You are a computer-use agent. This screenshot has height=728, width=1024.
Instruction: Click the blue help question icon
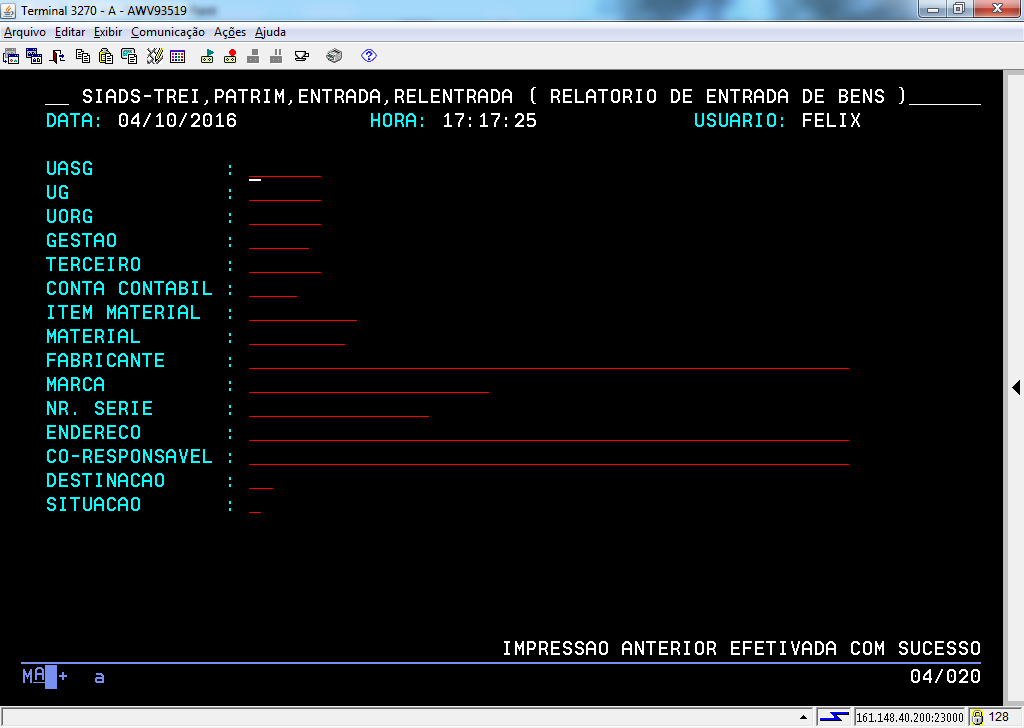[x=369, y=56]
